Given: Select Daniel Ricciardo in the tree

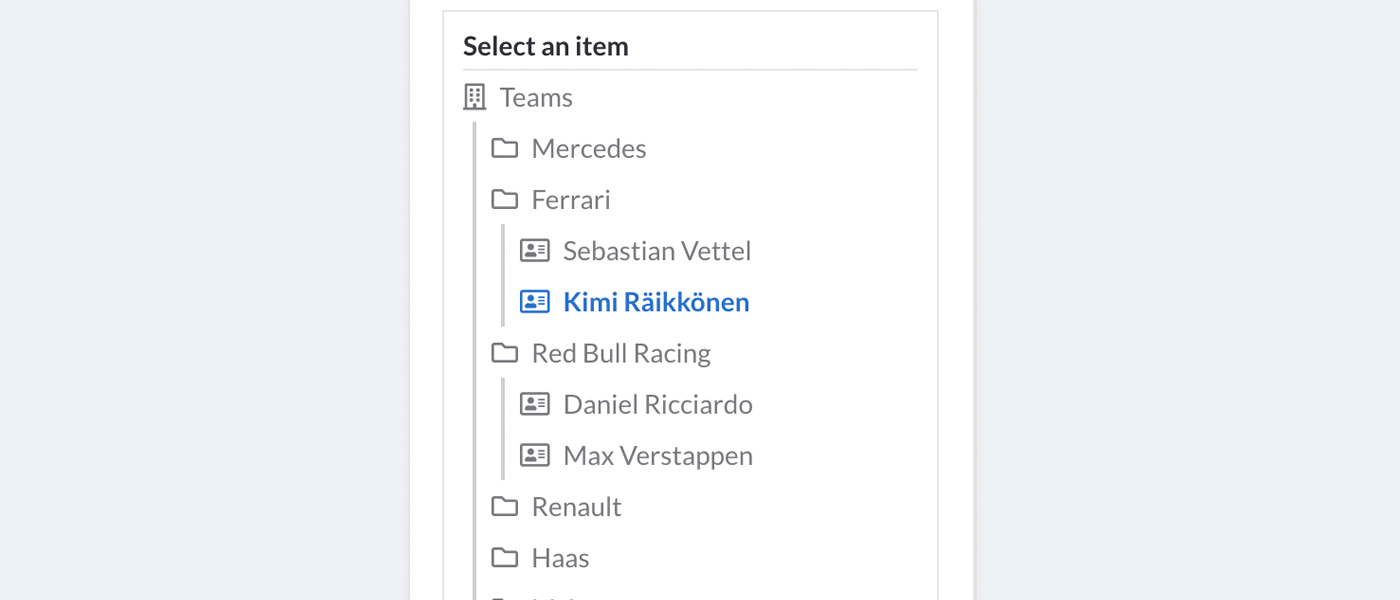Looking at the screenshot, I should (x=657, y=404).
